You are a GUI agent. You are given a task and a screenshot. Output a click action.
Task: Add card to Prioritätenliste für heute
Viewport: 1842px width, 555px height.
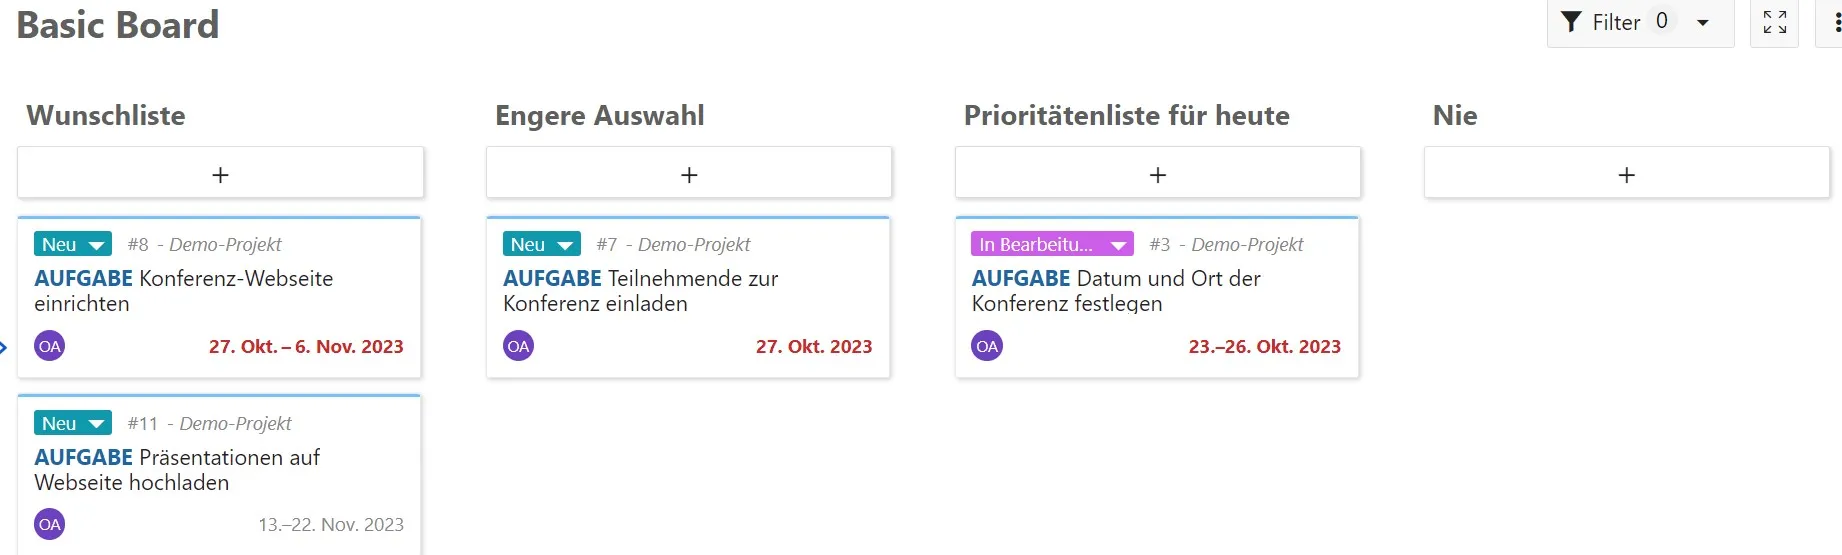[1158, 174]
